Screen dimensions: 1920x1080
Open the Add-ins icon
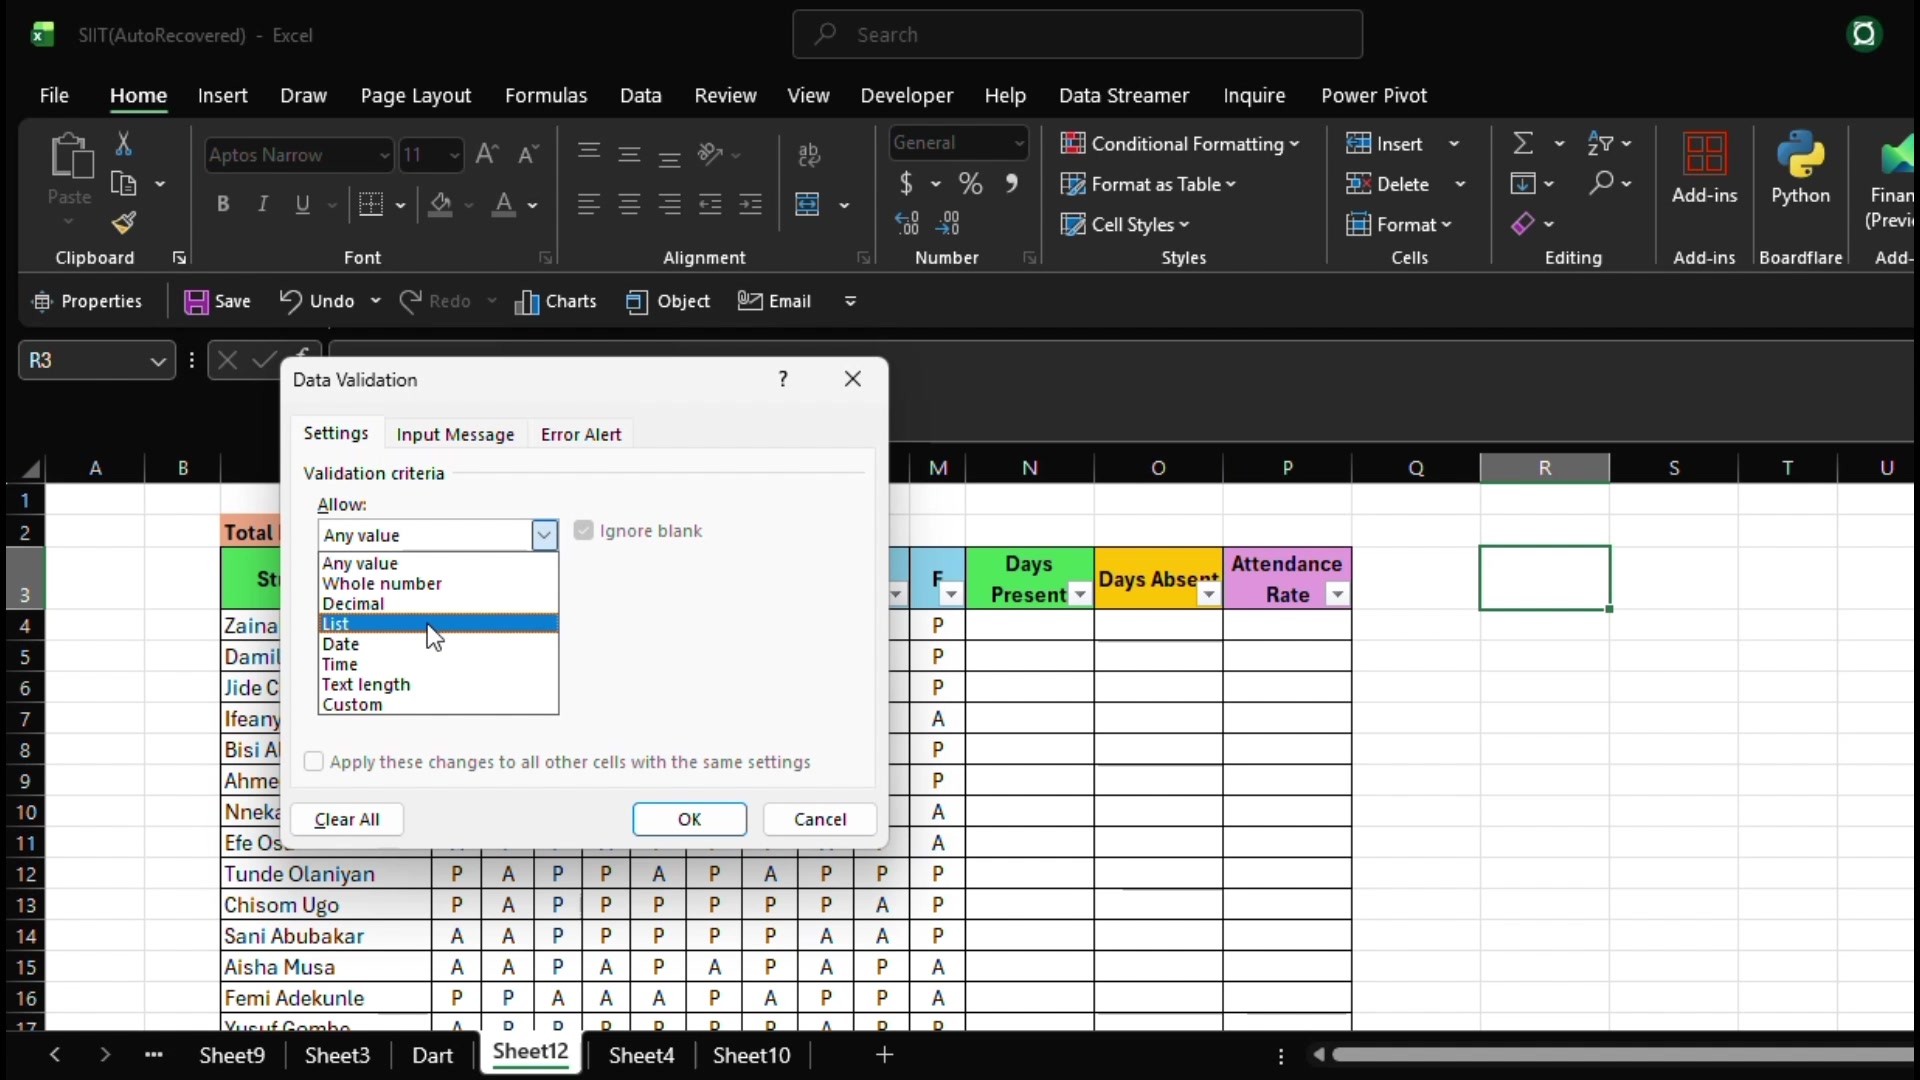click(x=1705, y=168)
